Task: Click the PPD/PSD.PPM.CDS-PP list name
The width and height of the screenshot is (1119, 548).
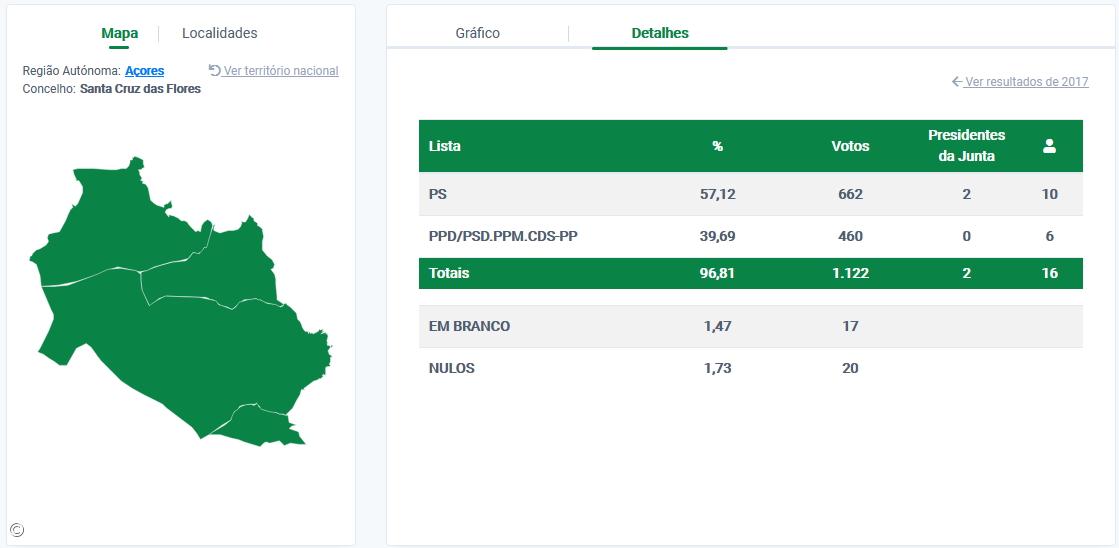Action: point(503,236)
